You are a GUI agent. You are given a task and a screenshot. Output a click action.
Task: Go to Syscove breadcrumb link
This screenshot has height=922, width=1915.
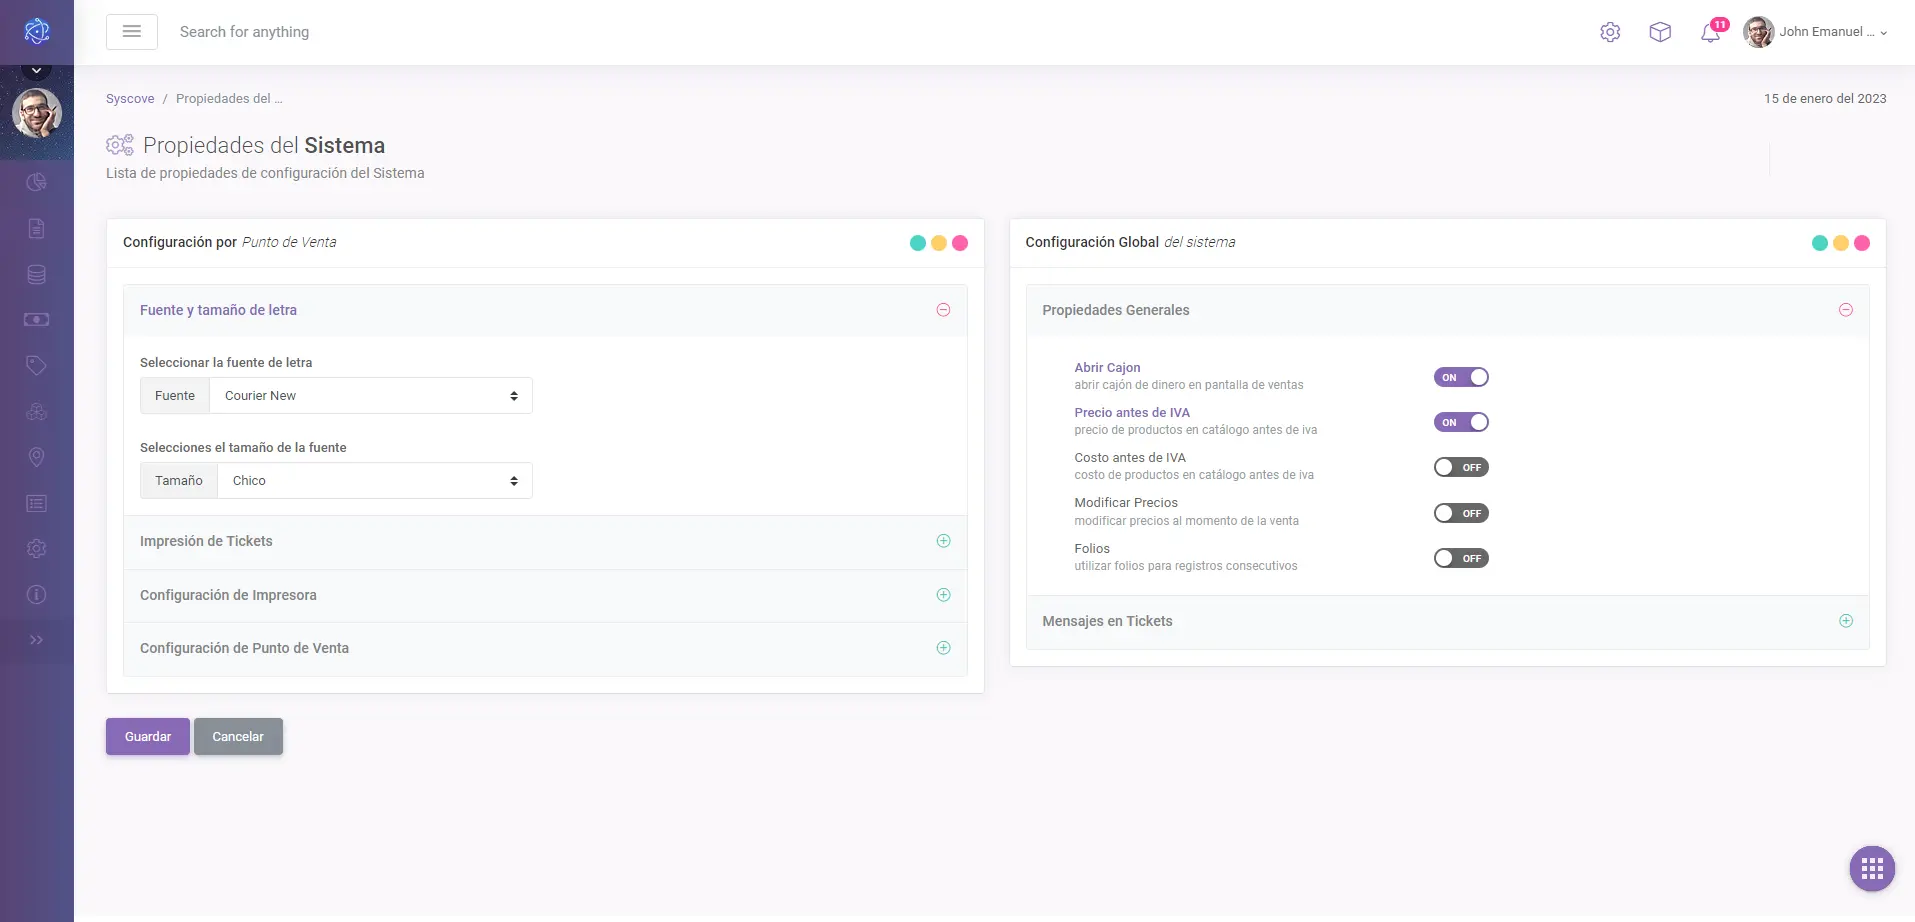pyautogui.click(x=130, y=99)
